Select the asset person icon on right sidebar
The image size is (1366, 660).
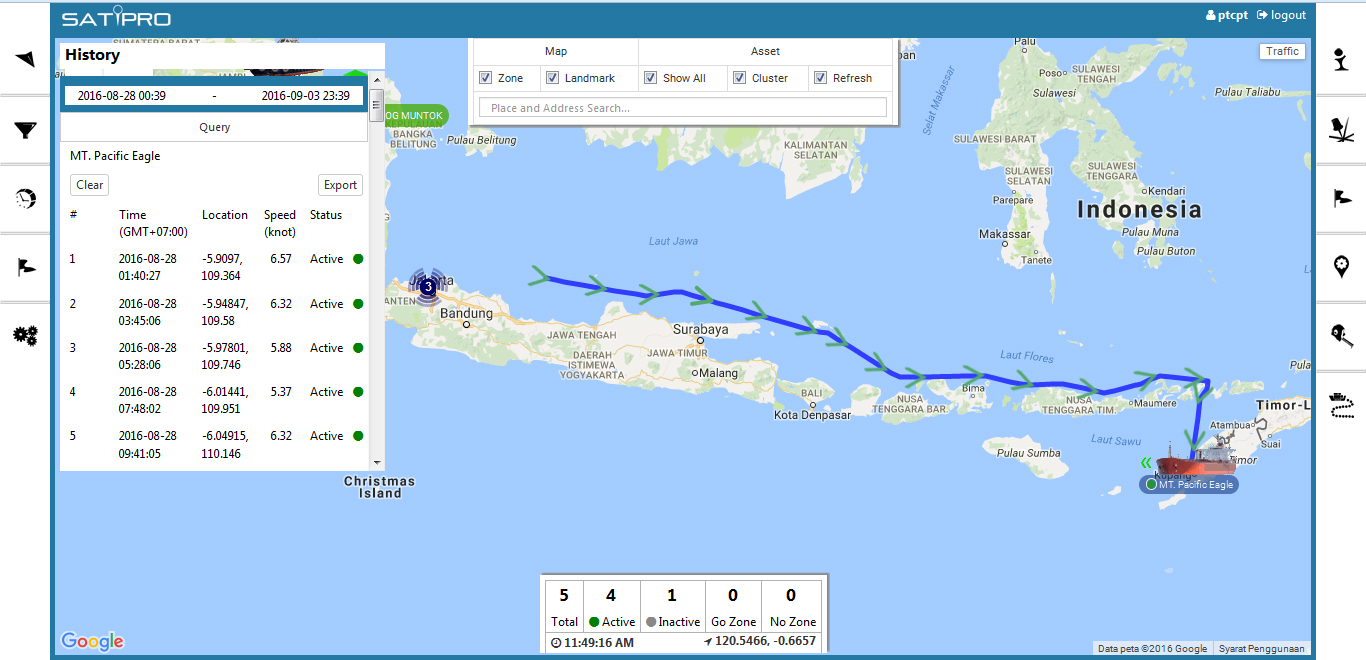click(x=1342, y=60)
